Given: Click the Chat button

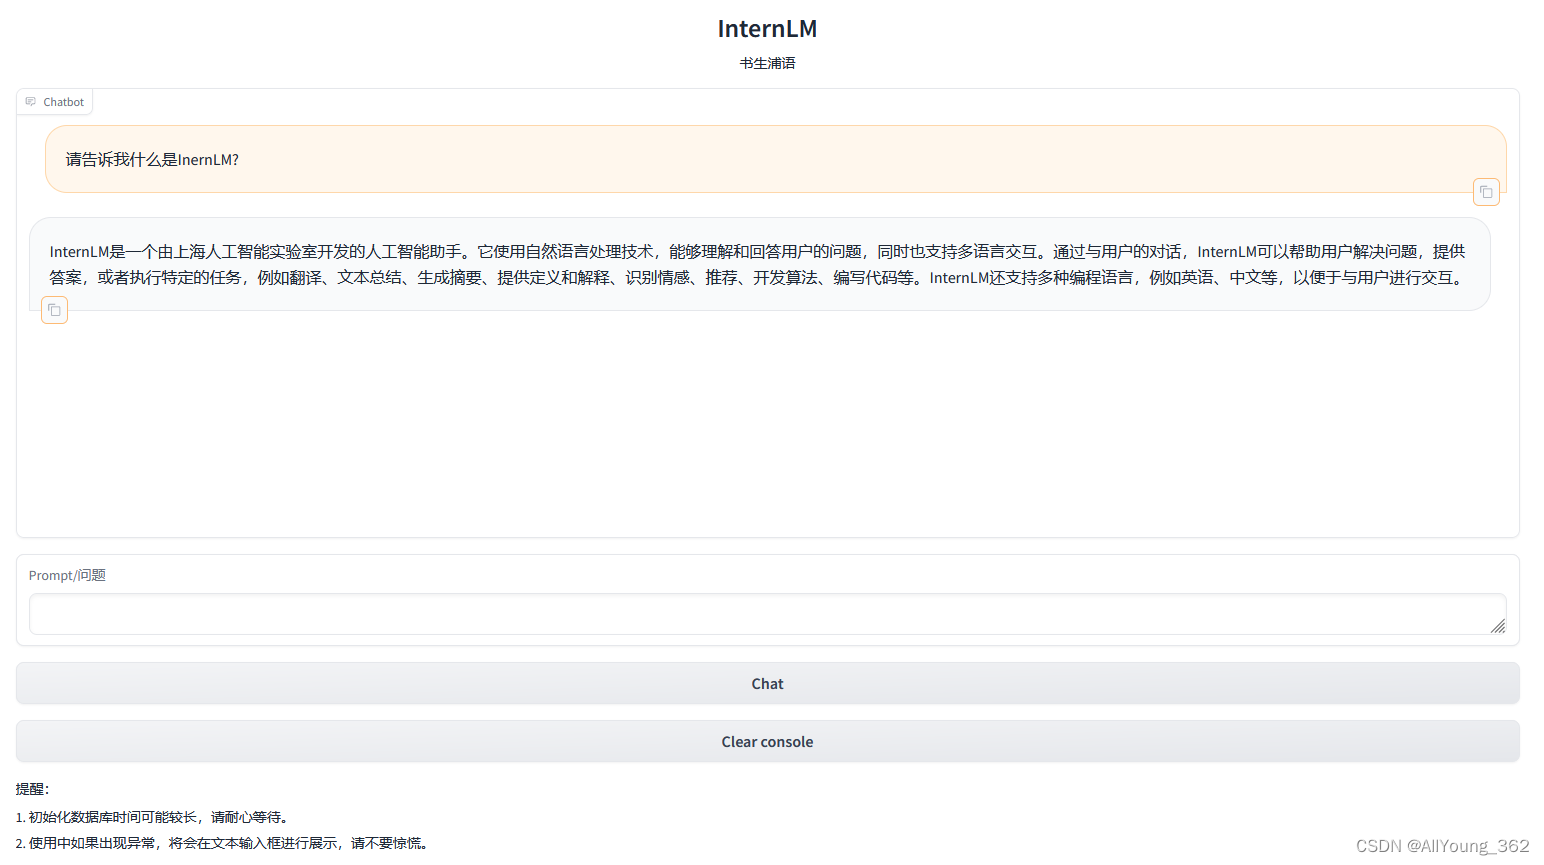Looking at the screenshot, I should point(767,684).
